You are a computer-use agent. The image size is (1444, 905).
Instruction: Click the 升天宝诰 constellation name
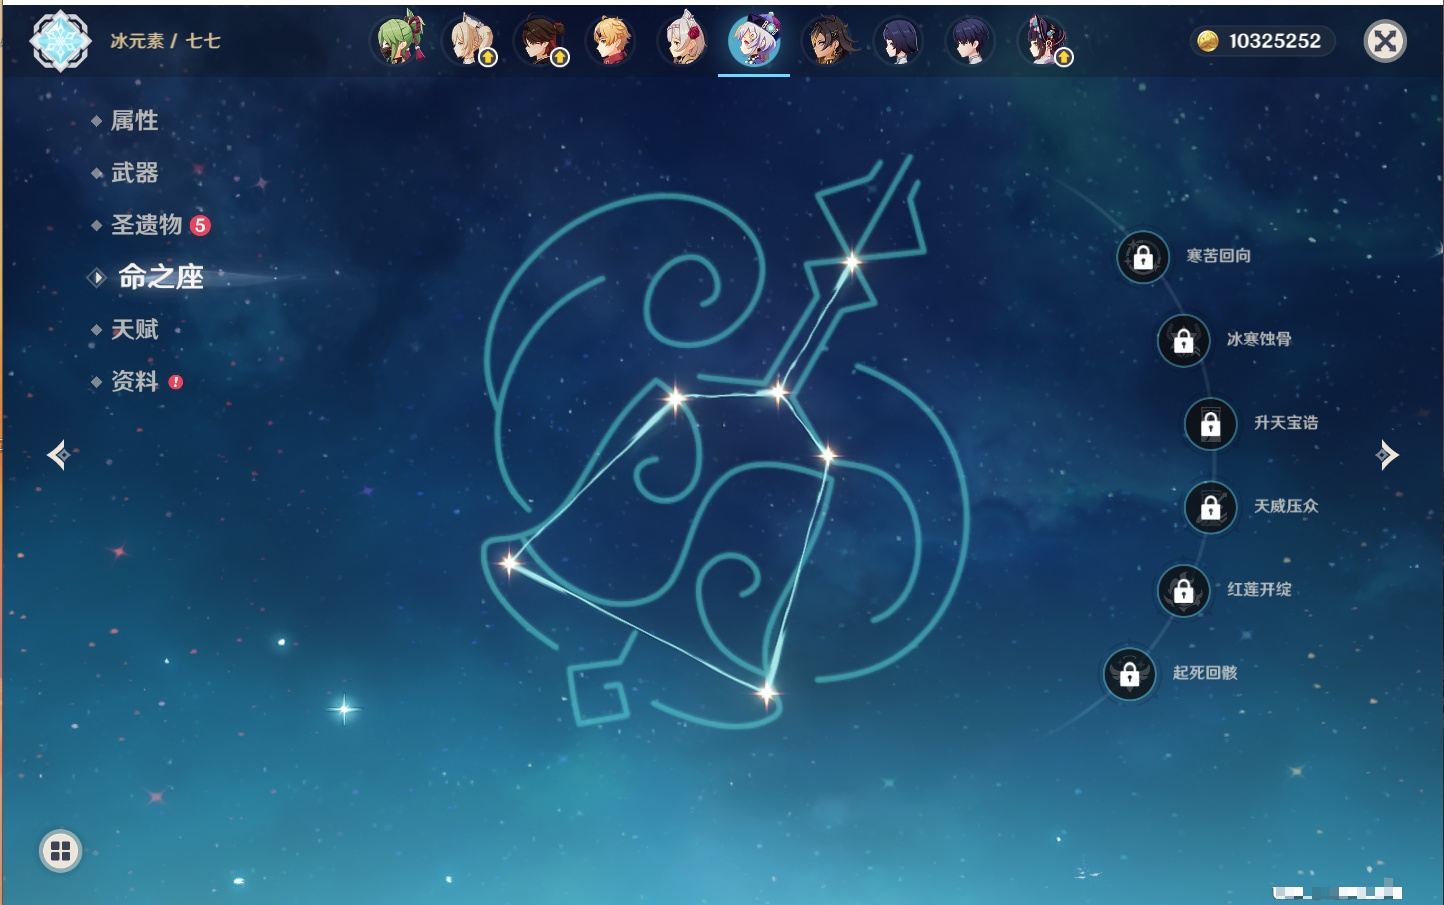[1286, 423]
